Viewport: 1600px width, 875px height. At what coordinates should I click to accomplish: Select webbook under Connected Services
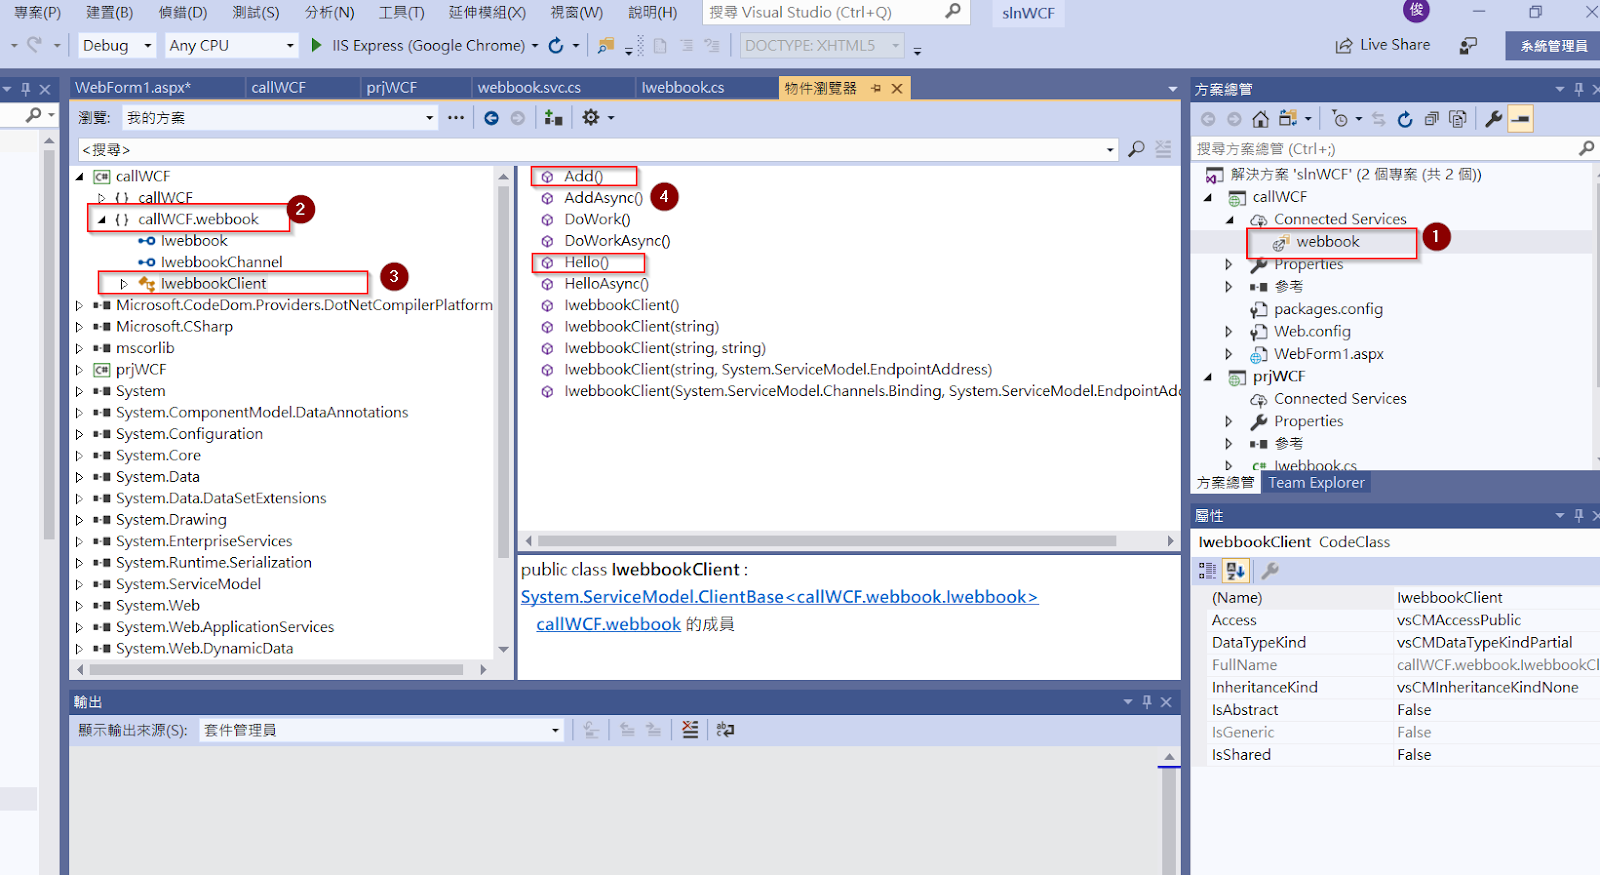click(x=1327, y=242)
